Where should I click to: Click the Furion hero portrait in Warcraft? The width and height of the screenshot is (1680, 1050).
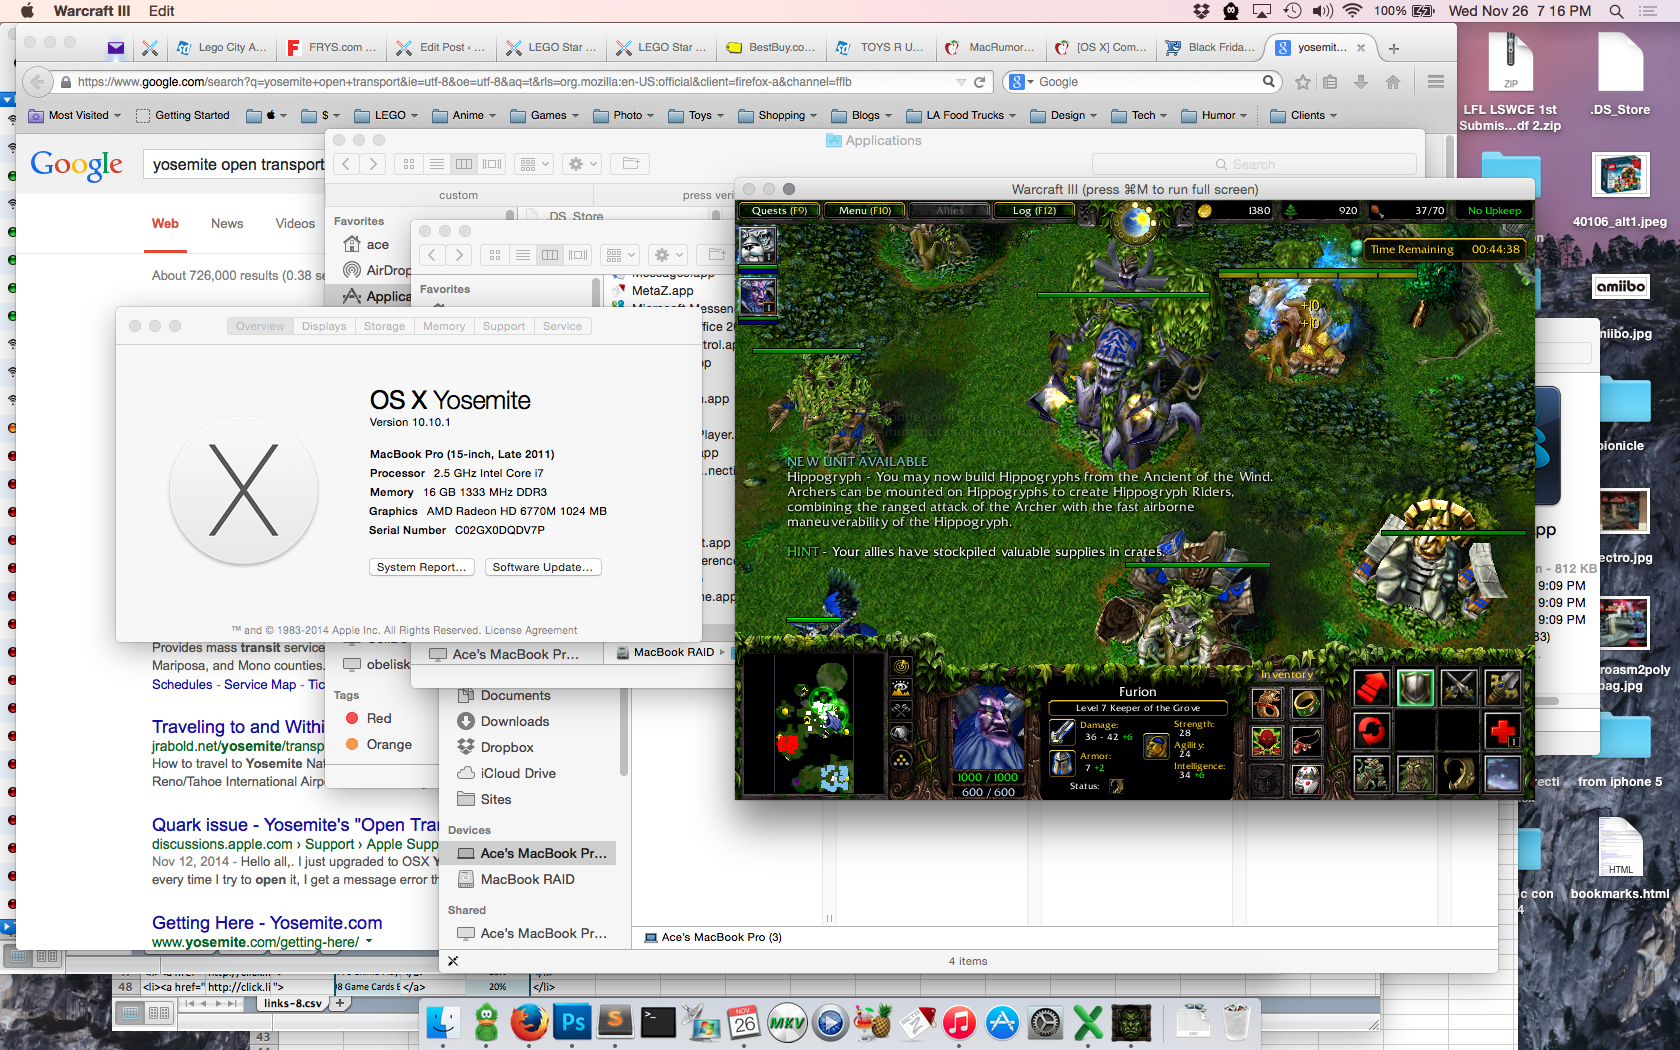pyautogui.click(x=988, y=728)
